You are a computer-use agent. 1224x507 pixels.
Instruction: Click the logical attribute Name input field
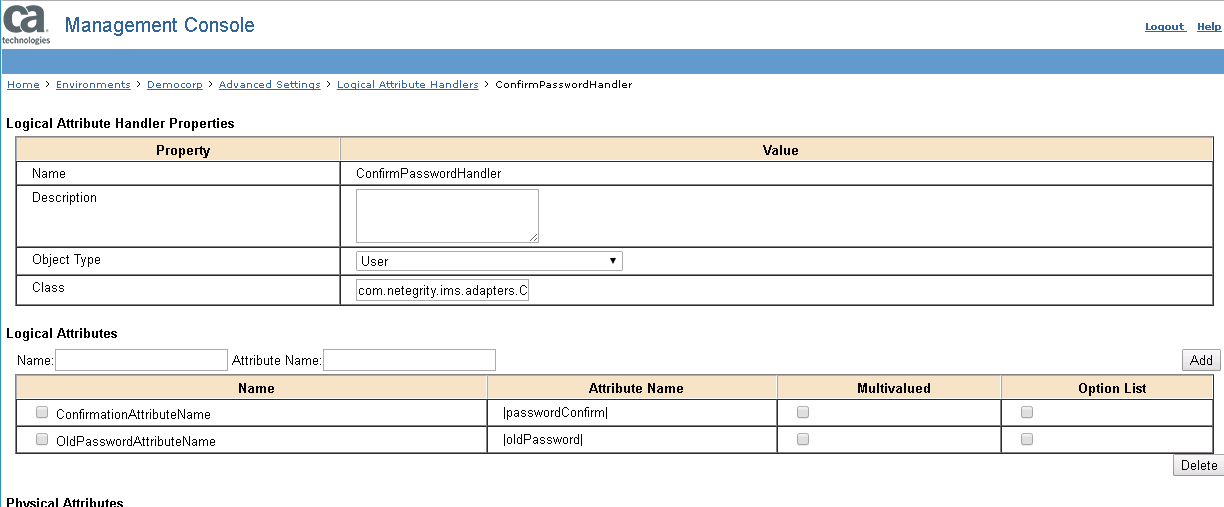[x=141, y=360]
